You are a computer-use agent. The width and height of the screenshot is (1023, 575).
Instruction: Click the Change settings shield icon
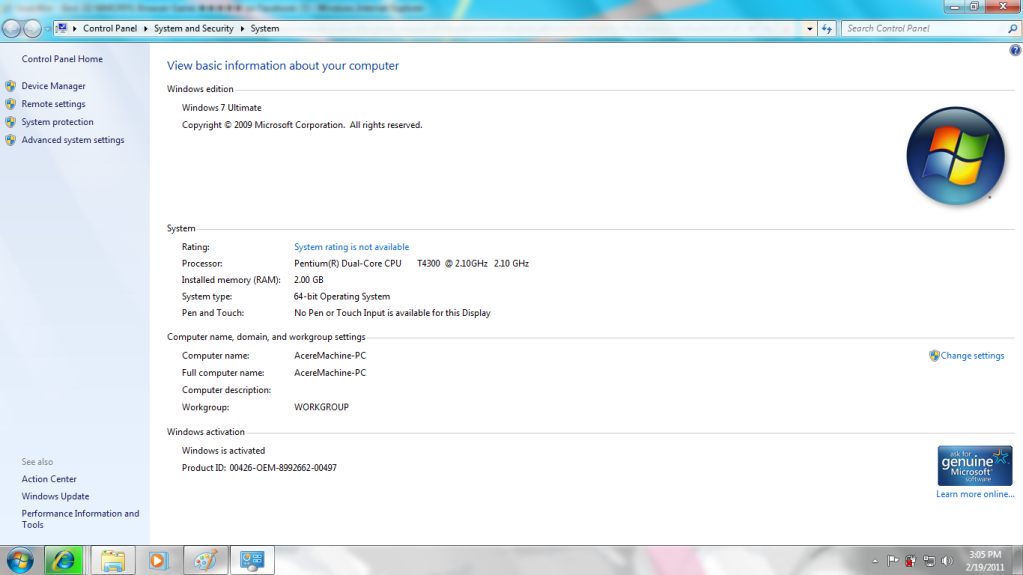934,356
